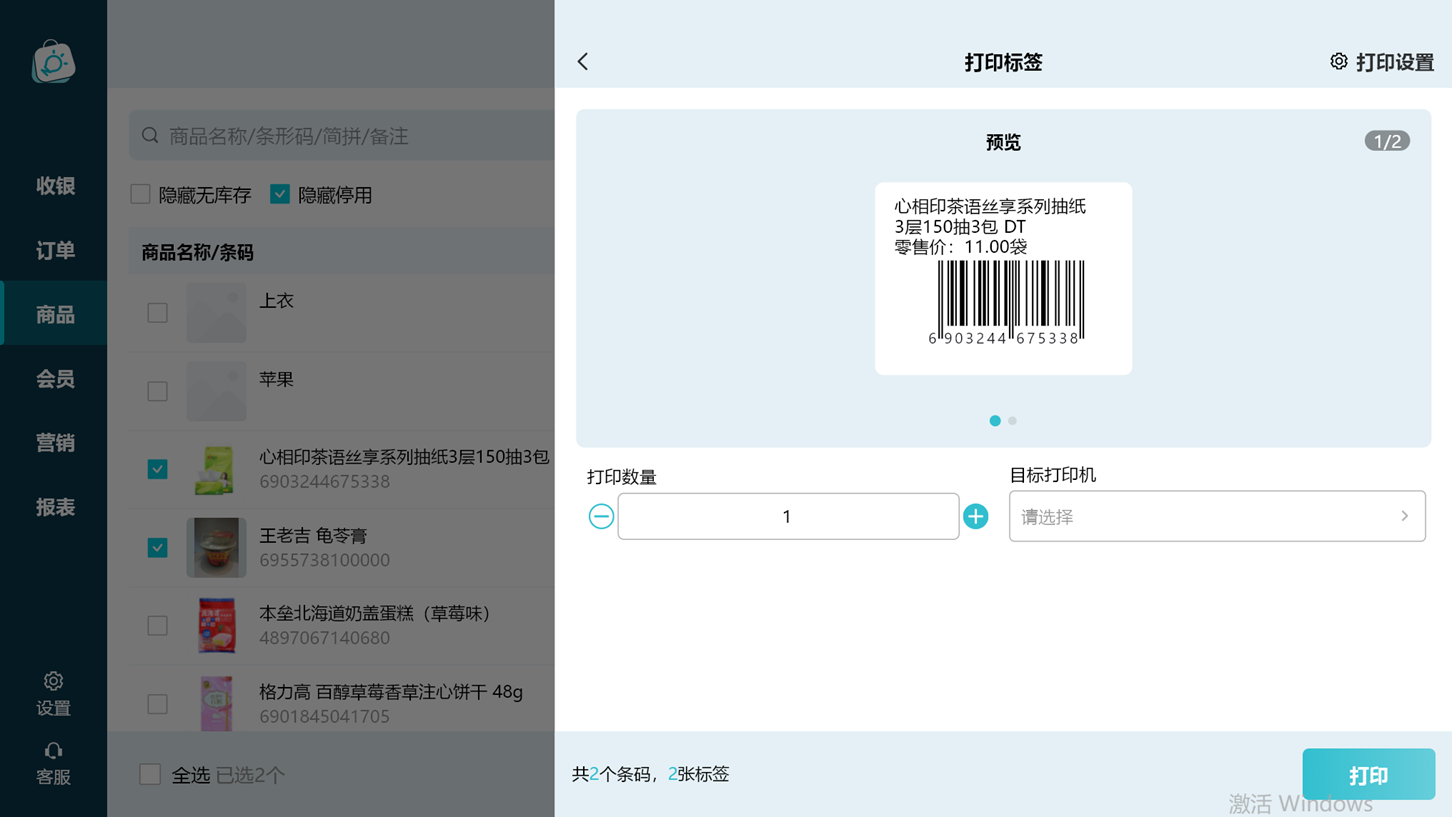Uncheck the 心相印茶语丝享 product checkbox

click(x=157, y=469)
